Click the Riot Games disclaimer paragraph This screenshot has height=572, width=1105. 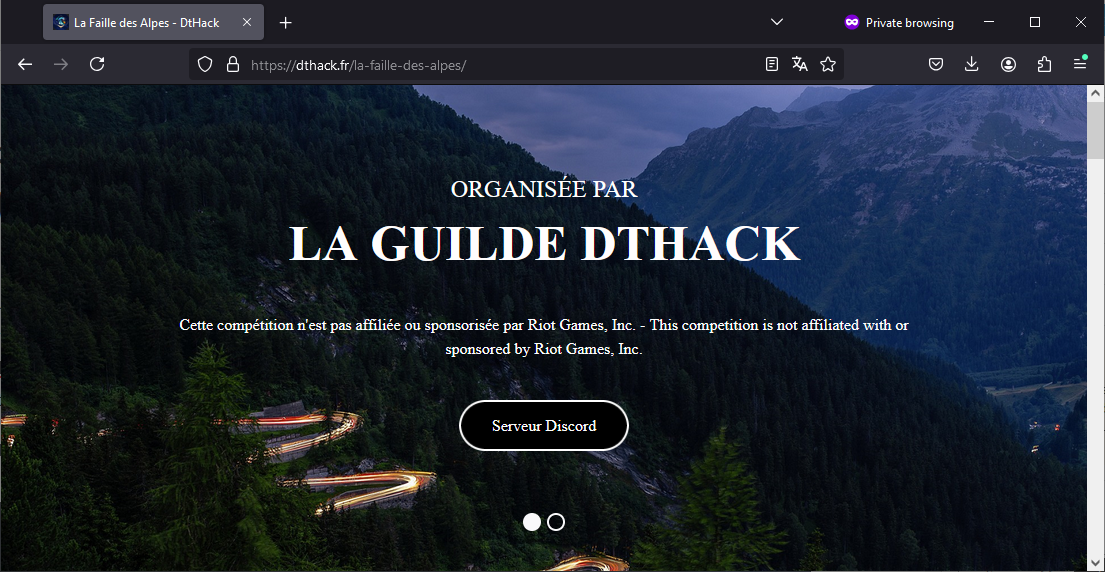point(544,337)
